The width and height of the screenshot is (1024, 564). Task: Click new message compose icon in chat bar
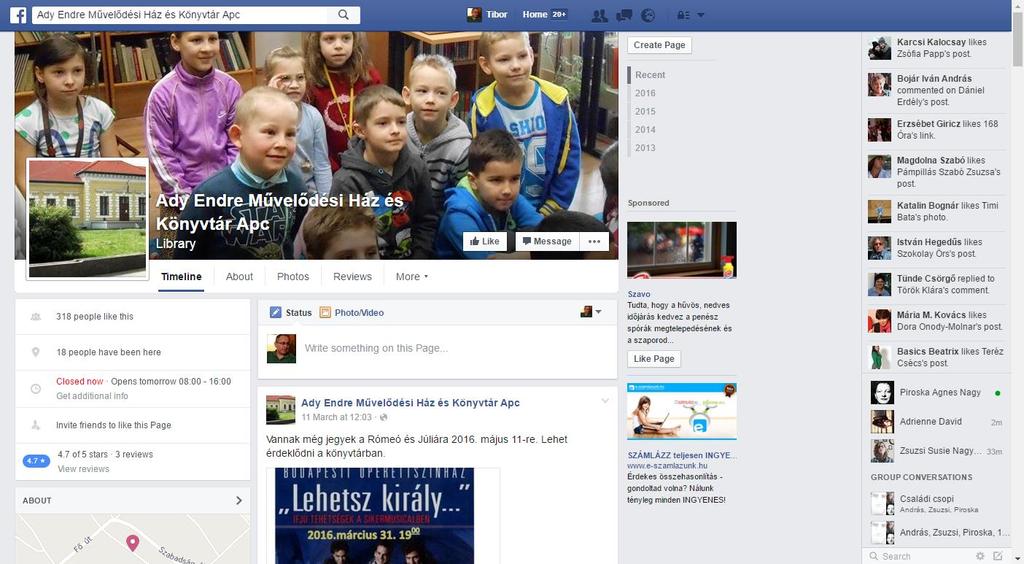(997, 556)
